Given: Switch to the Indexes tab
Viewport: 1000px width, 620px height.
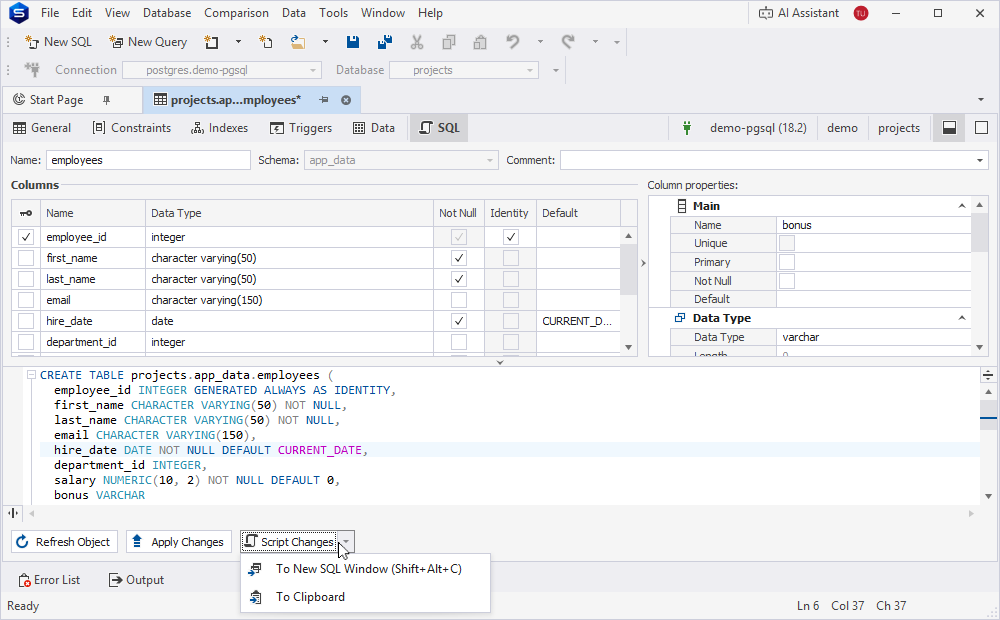Looking at the screenshot, I should (x=219, y=128).
